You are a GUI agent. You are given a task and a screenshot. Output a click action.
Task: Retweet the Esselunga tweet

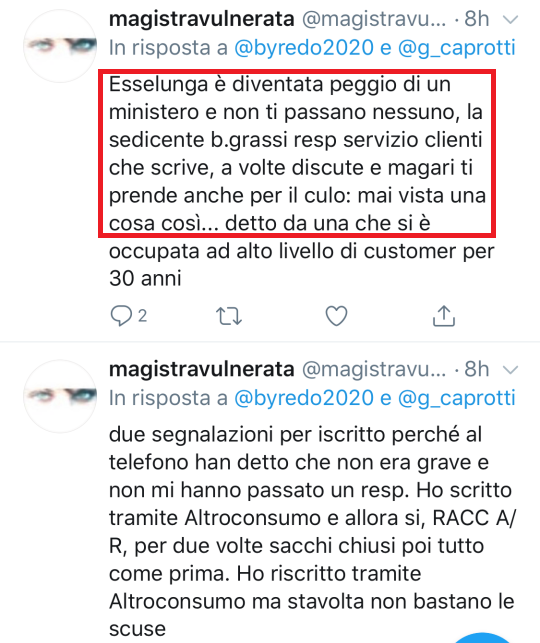229,316
